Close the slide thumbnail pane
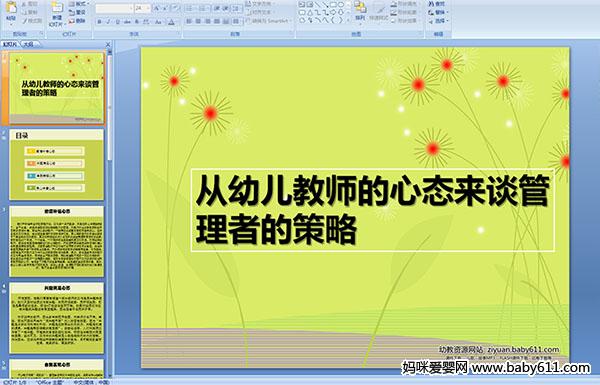Image resolution: width=600 pixels, height=385 pixels. click(x=108, y=44)
